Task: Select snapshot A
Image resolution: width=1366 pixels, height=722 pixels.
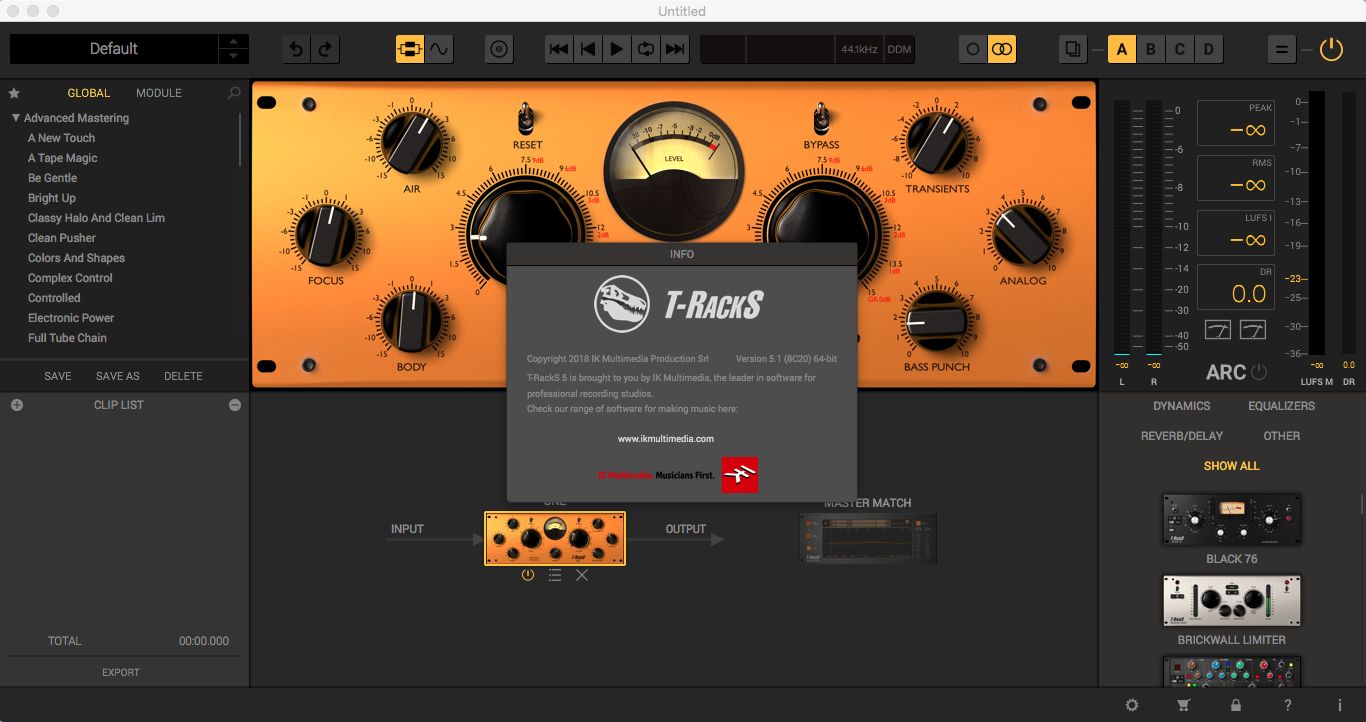Action: point(1122,49)
